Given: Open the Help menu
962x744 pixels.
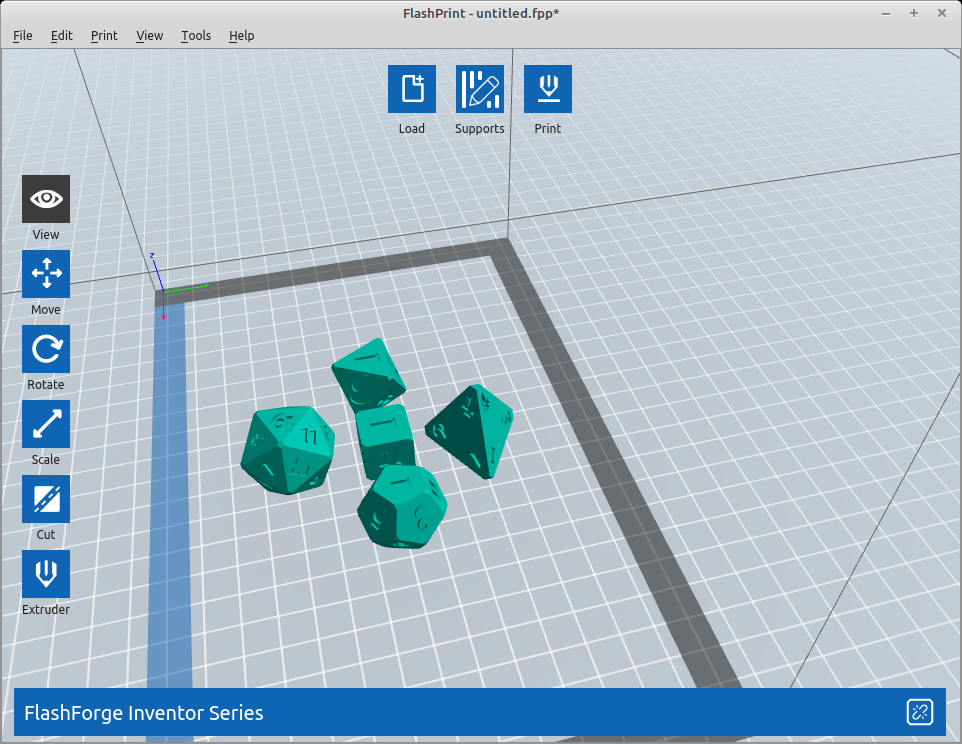Looking at the screenshot, I should coord(241,35).
